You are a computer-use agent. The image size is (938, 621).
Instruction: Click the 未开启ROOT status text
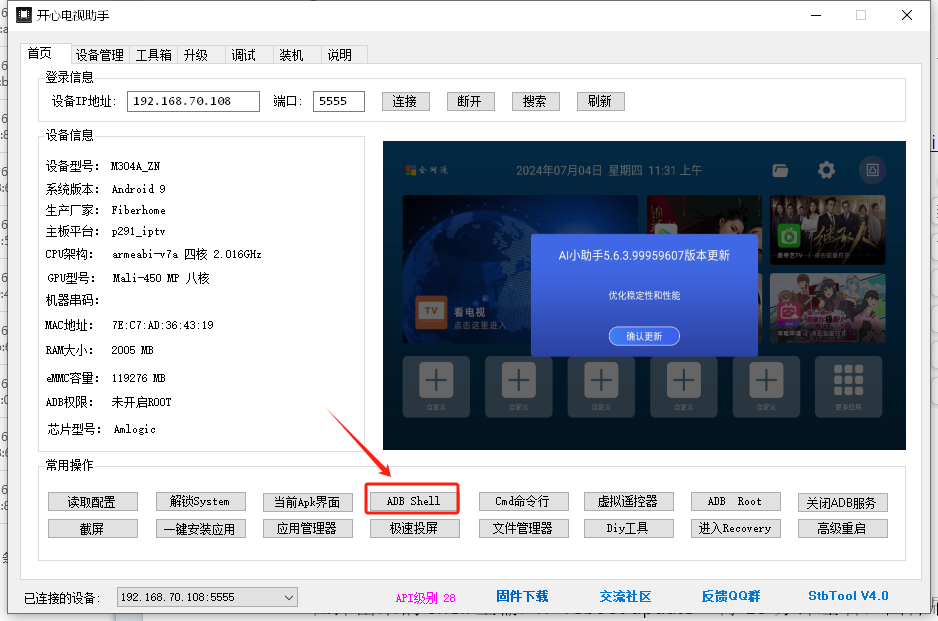(141, 402)
